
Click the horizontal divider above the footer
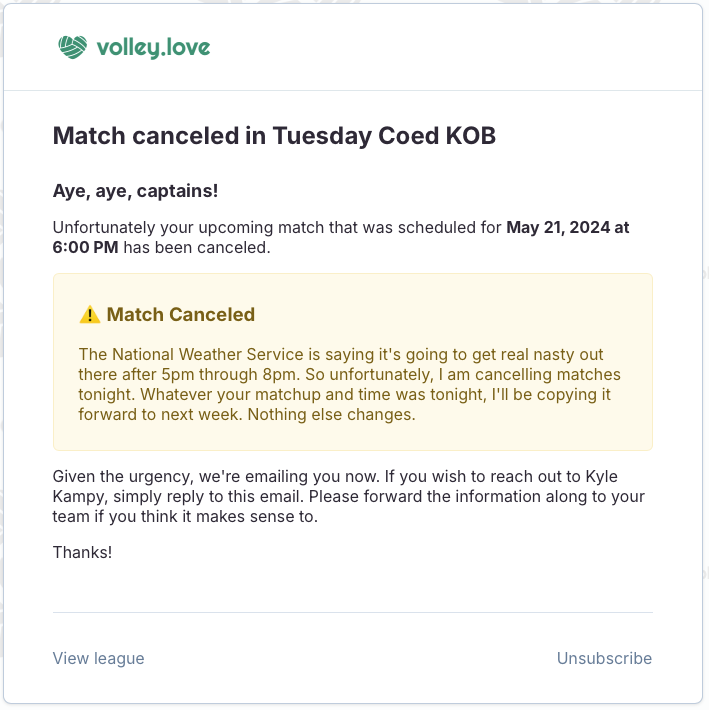tap(352, 612)
